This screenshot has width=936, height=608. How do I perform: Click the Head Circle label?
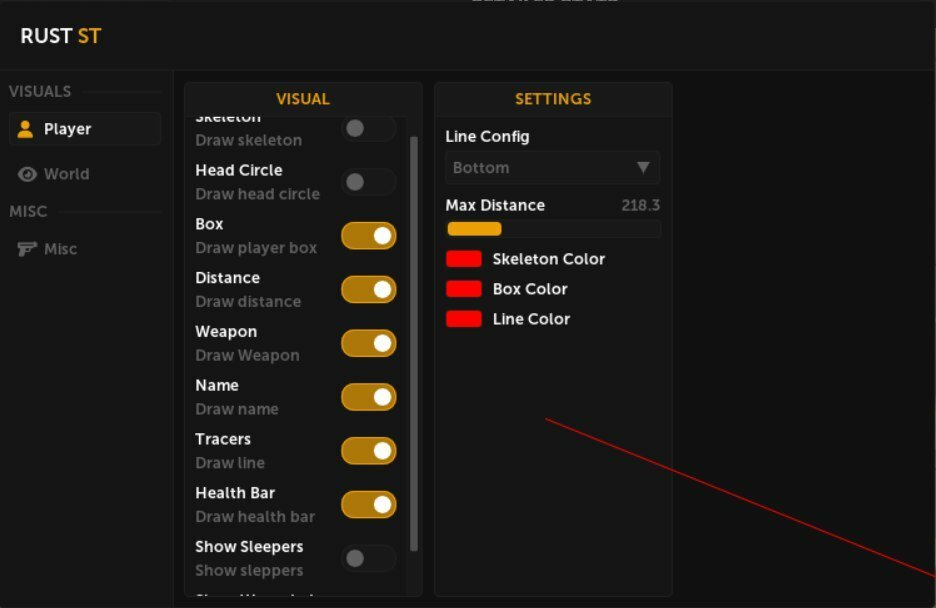click(x=239, y=170)
